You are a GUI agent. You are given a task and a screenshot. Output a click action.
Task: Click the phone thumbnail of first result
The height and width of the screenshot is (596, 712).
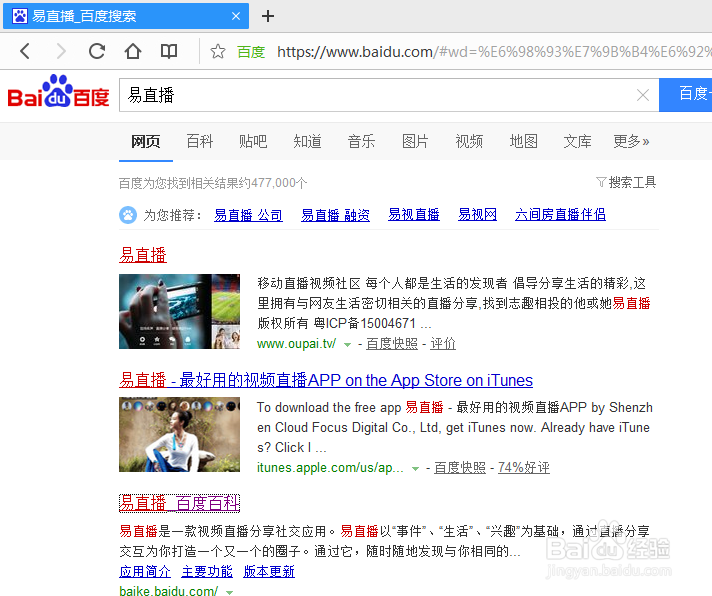coord(179,311)
